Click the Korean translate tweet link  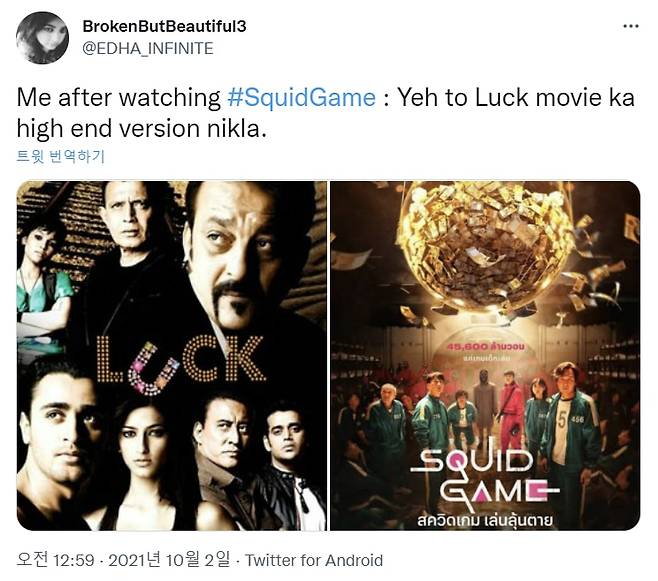(60, 156)
